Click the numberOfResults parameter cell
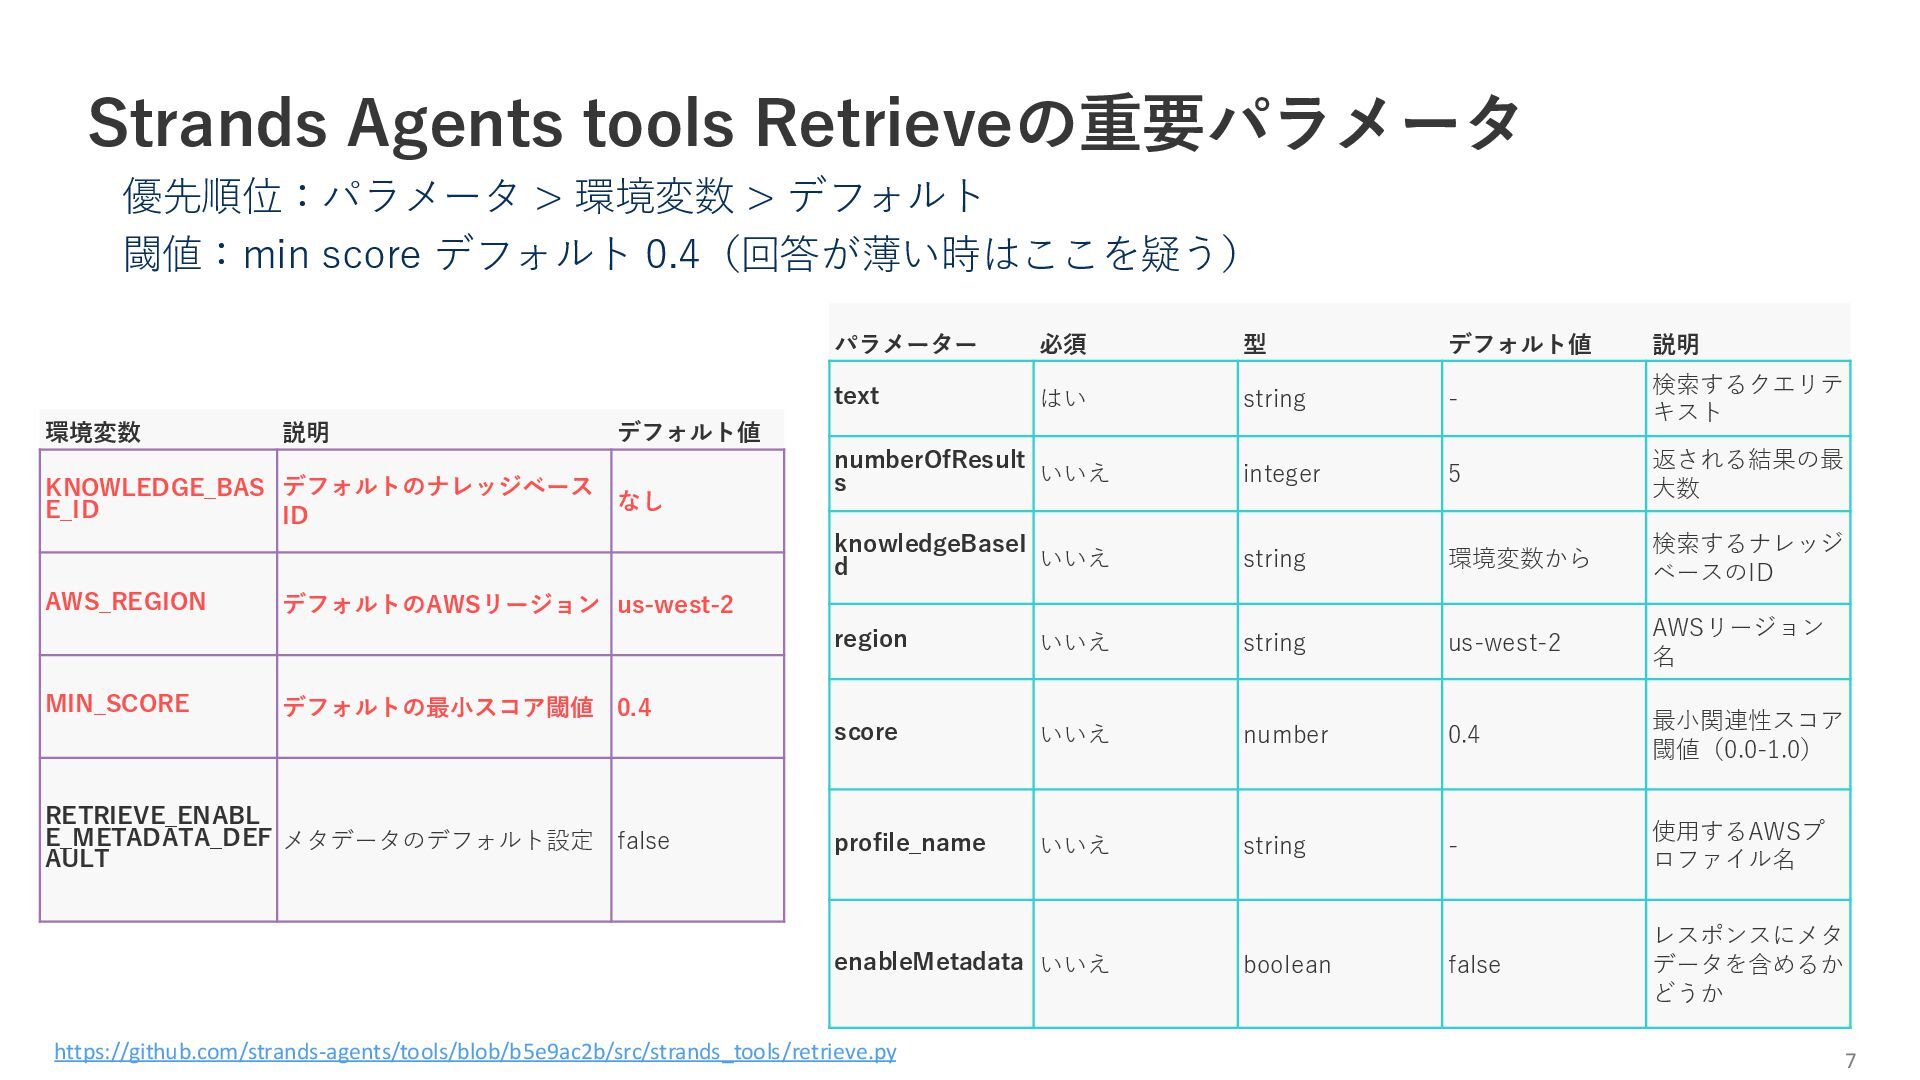This screenshot has width=1920, height=1080. [929, 471]
